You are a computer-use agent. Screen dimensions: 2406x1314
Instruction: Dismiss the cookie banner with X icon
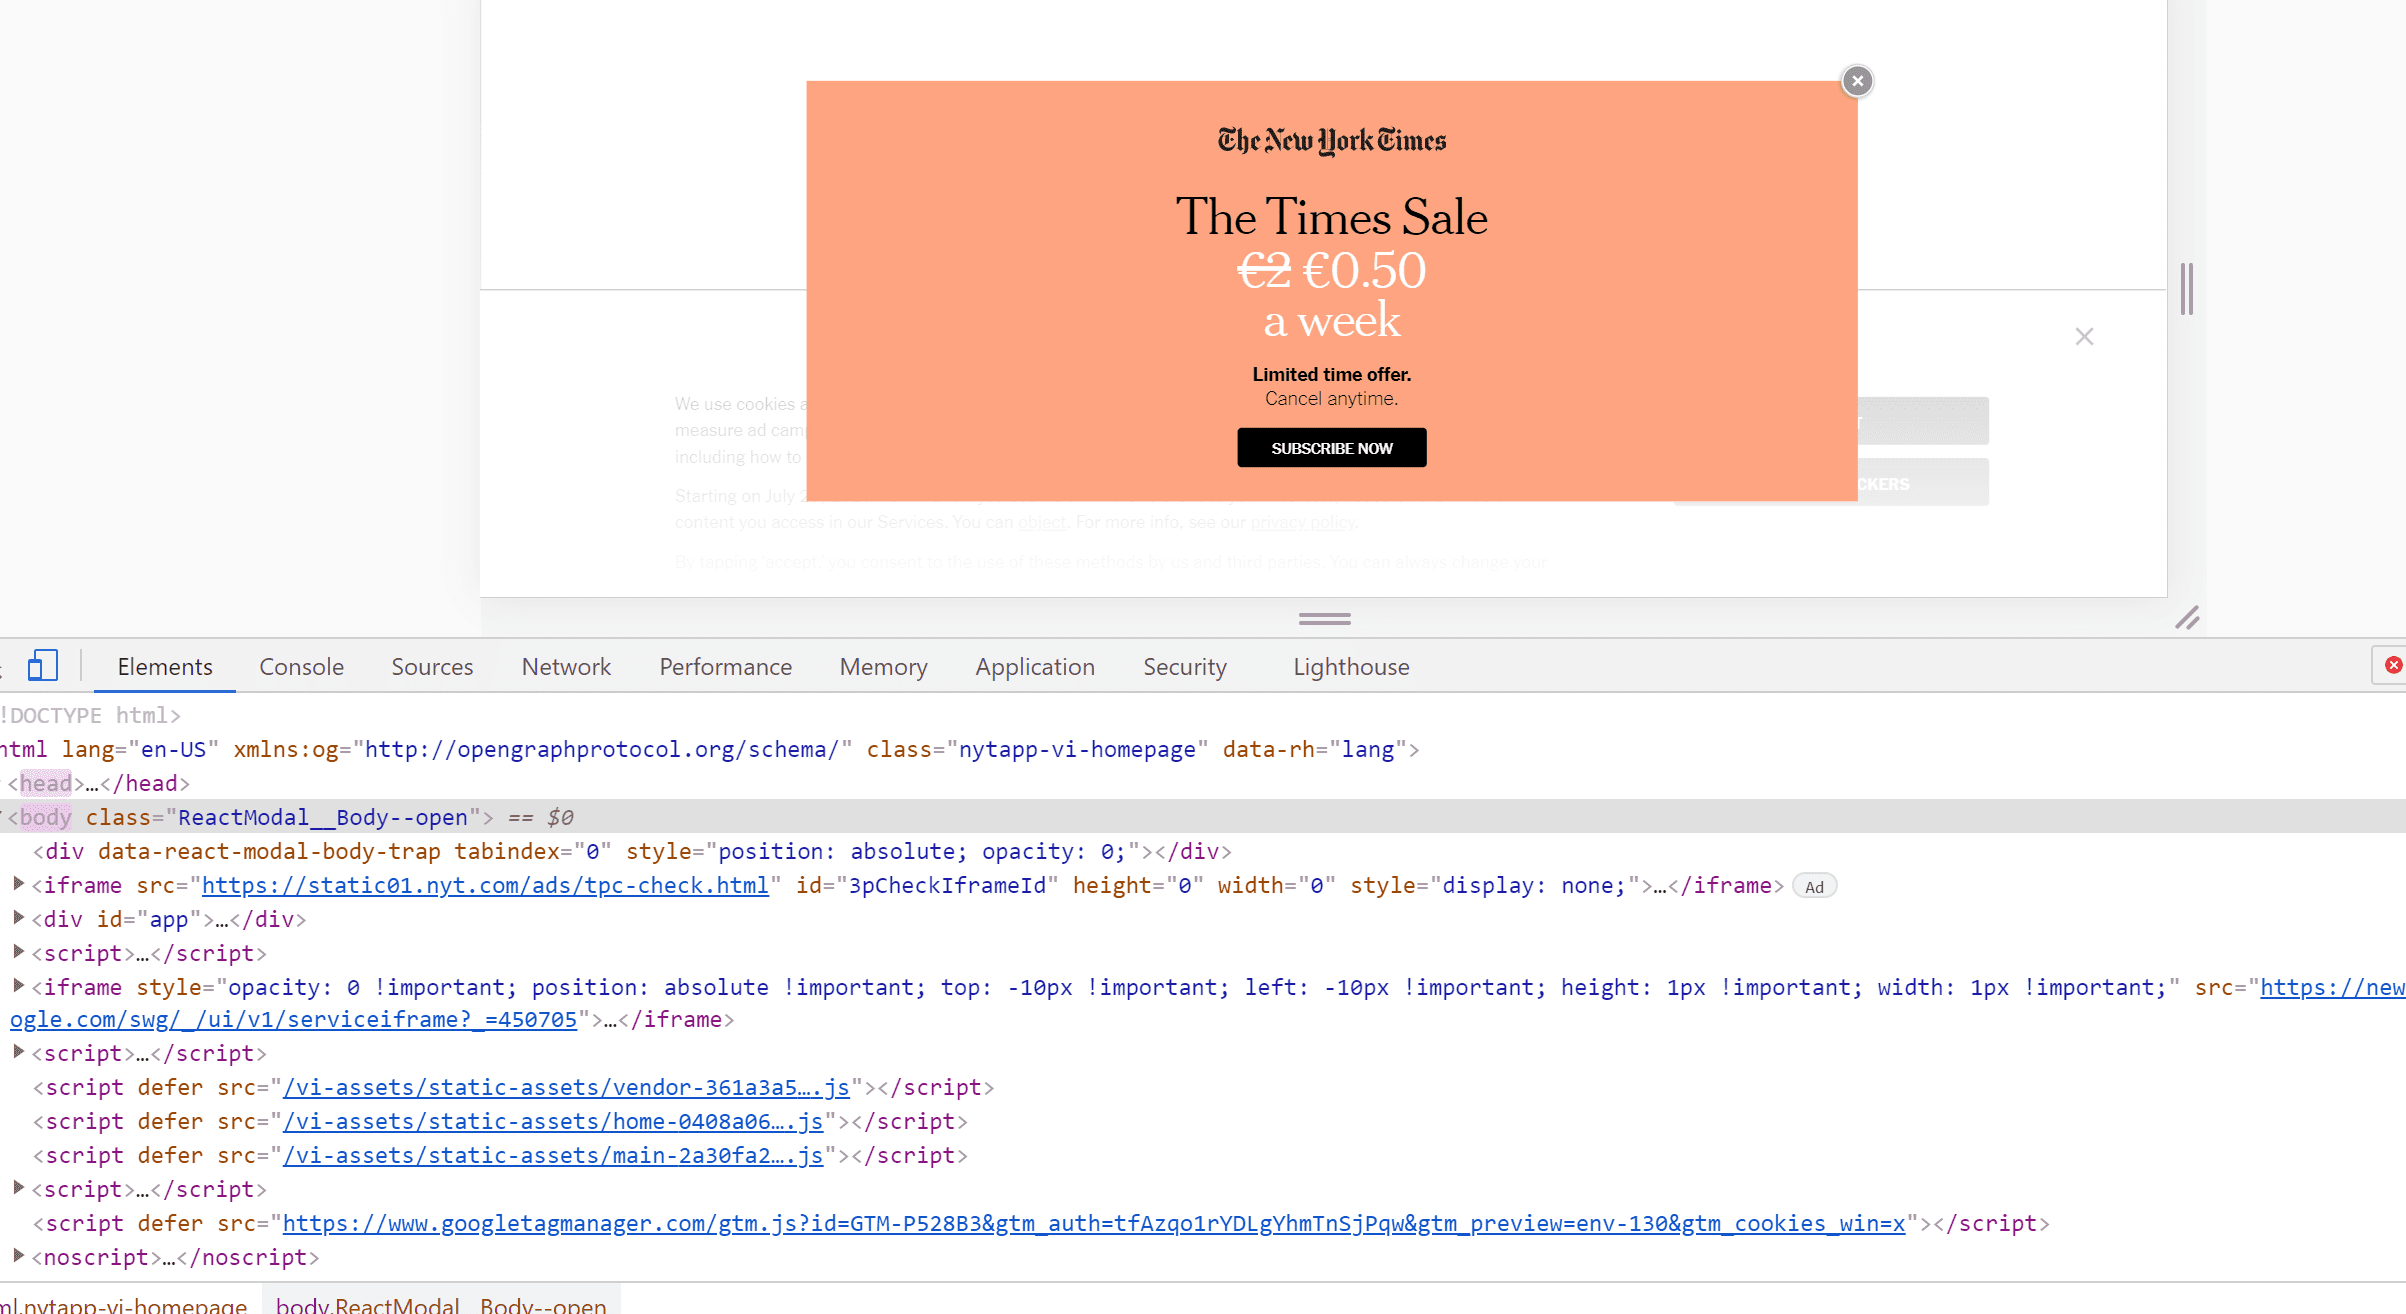tap(2084, 337)
